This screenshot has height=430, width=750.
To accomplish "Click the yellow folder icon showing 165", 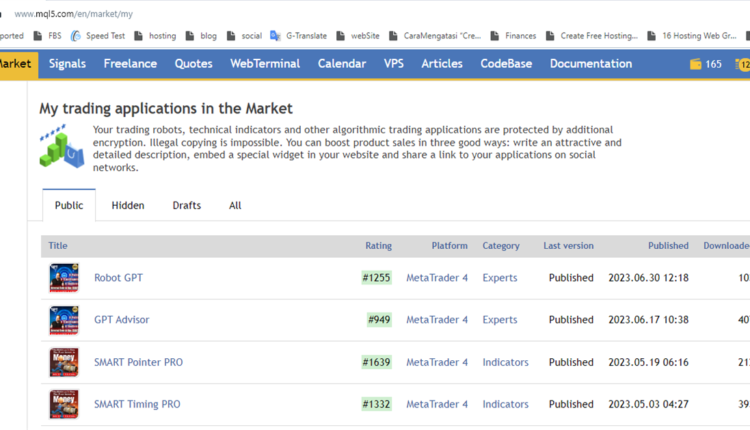I will (x=696, y=64).
